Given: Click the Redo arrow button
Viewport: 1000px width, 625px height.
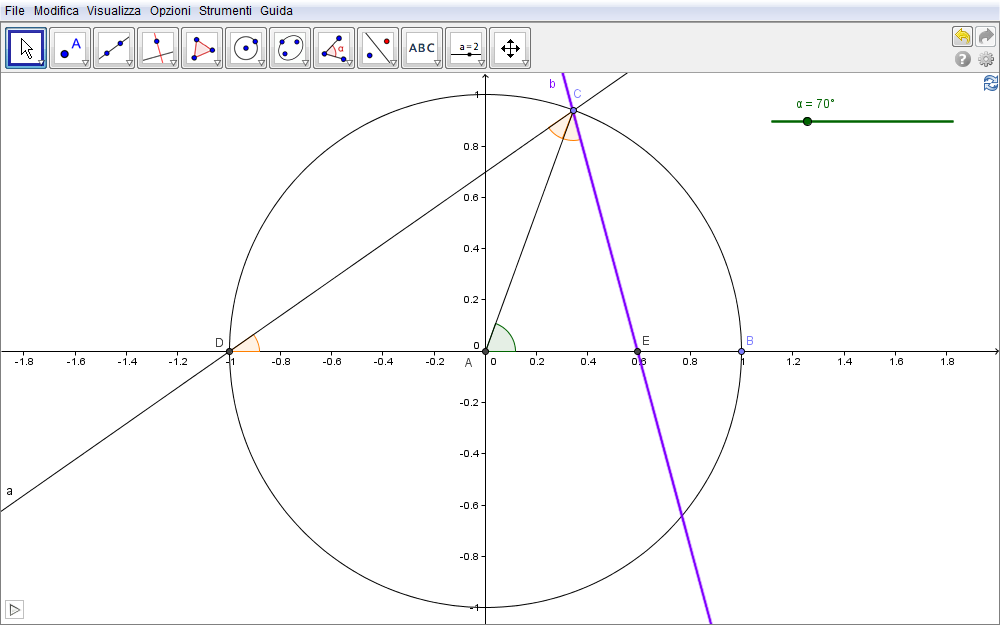Looking at the screenshot, I should click(985, 36).
